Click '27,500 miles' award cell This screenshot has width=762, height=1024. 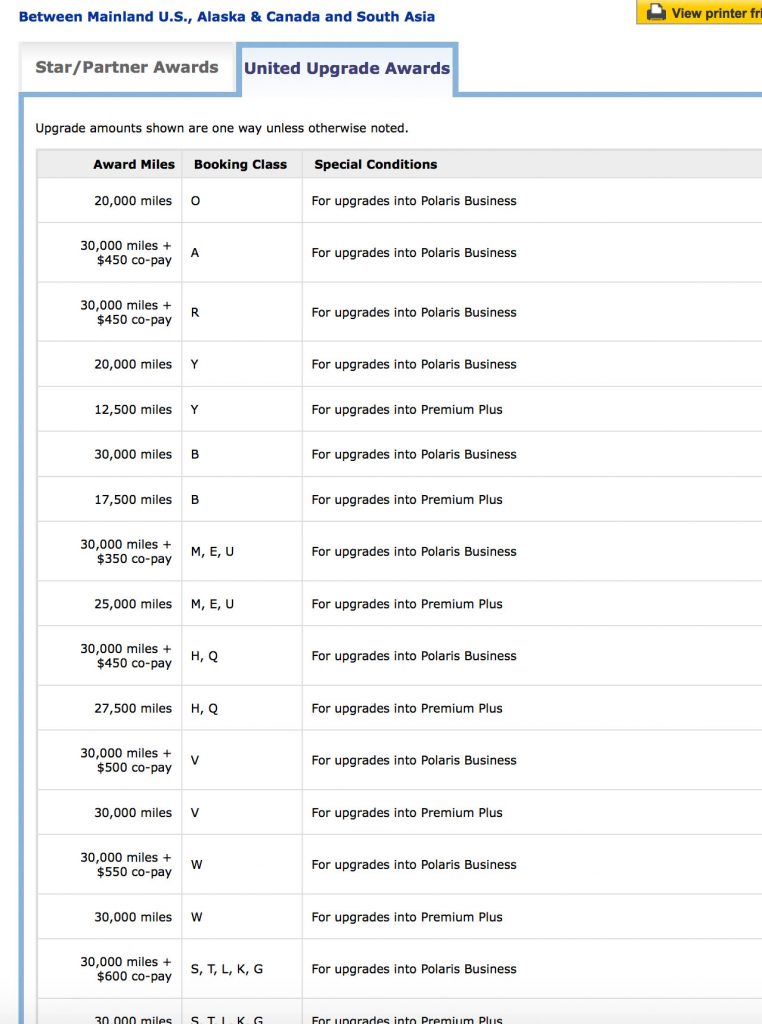pos(133,708)
